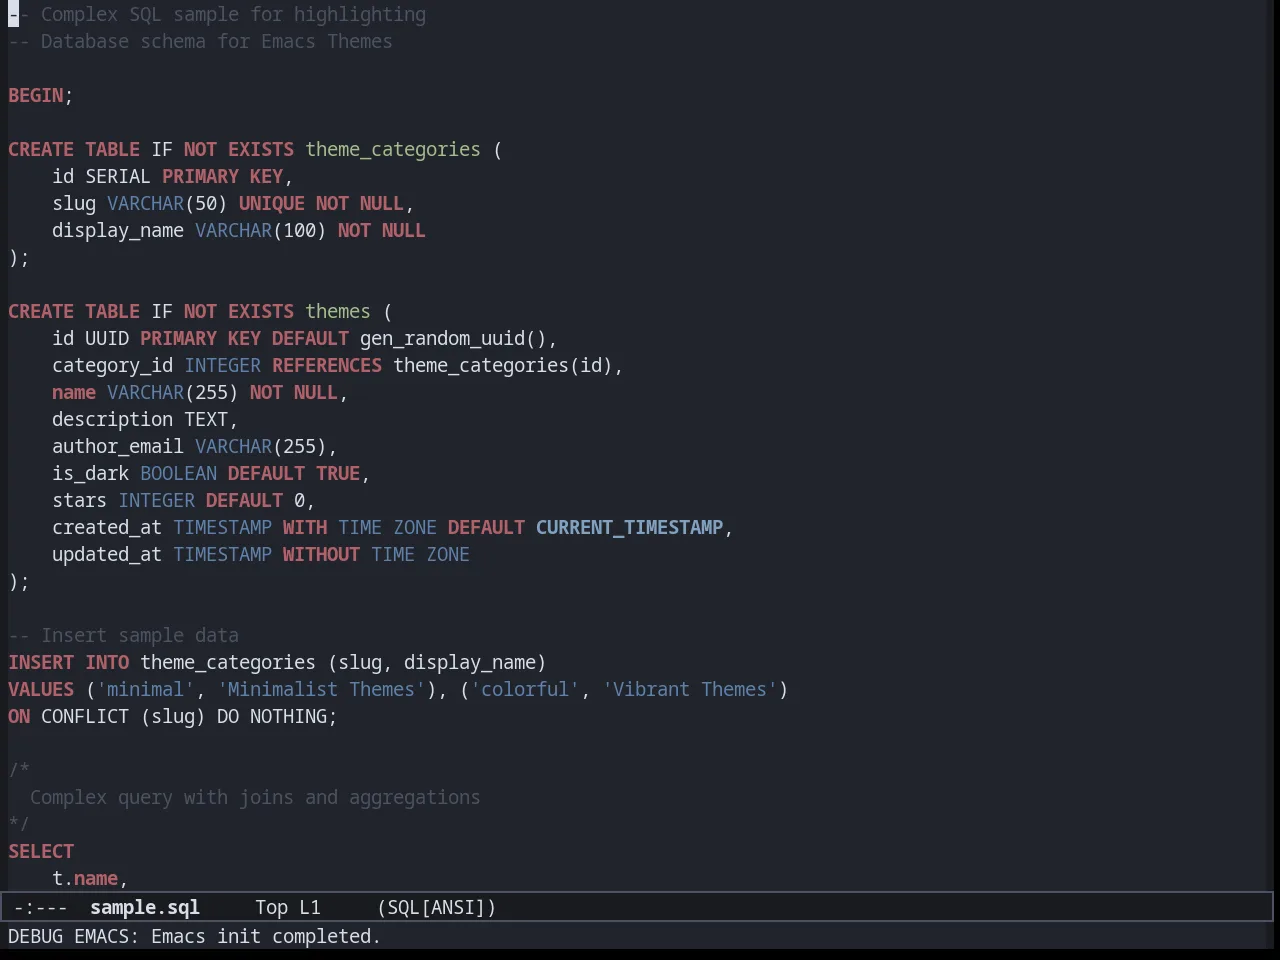
Task: Click the (SQL[ANSI]) major mode indicator
Action: [x=436, y=907]
